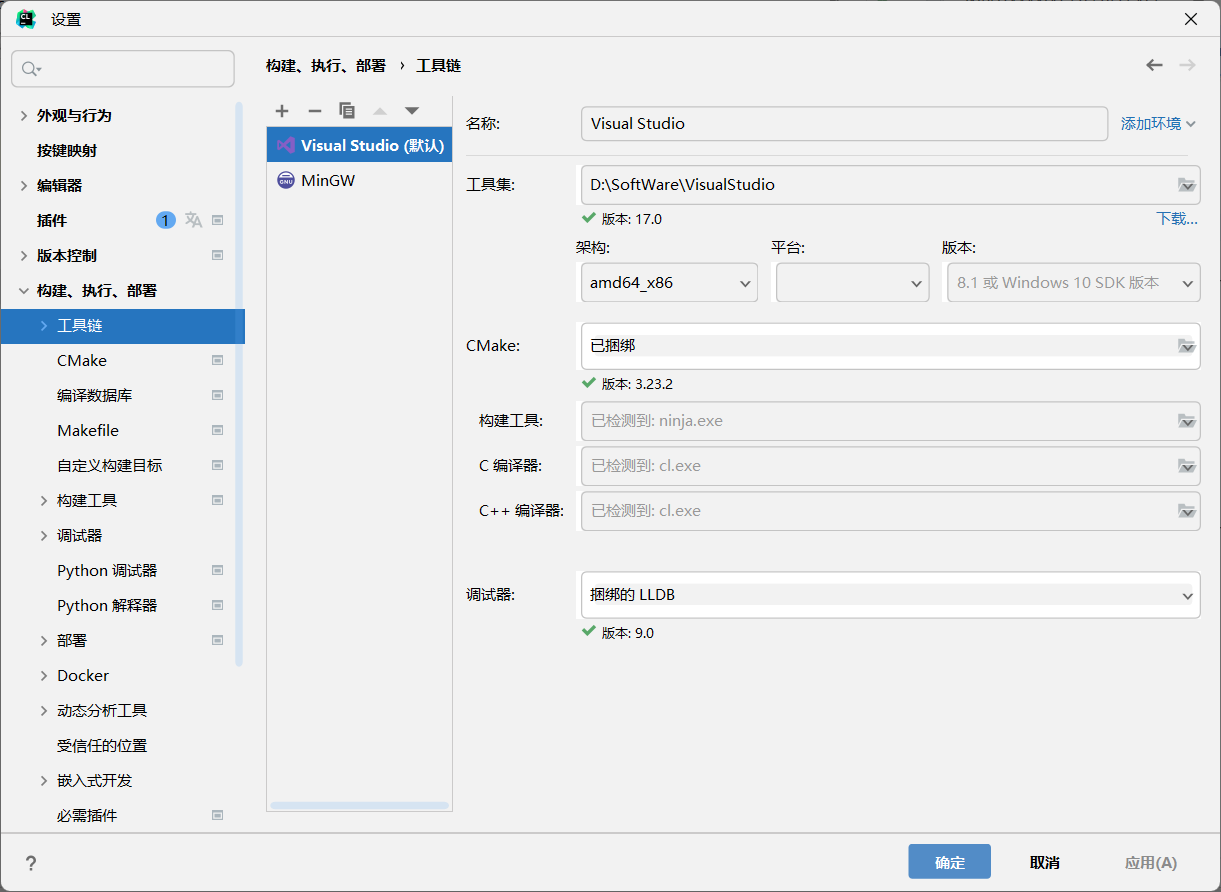
Task: Browse folder for 工具集 path
Action: (1186, 184)
